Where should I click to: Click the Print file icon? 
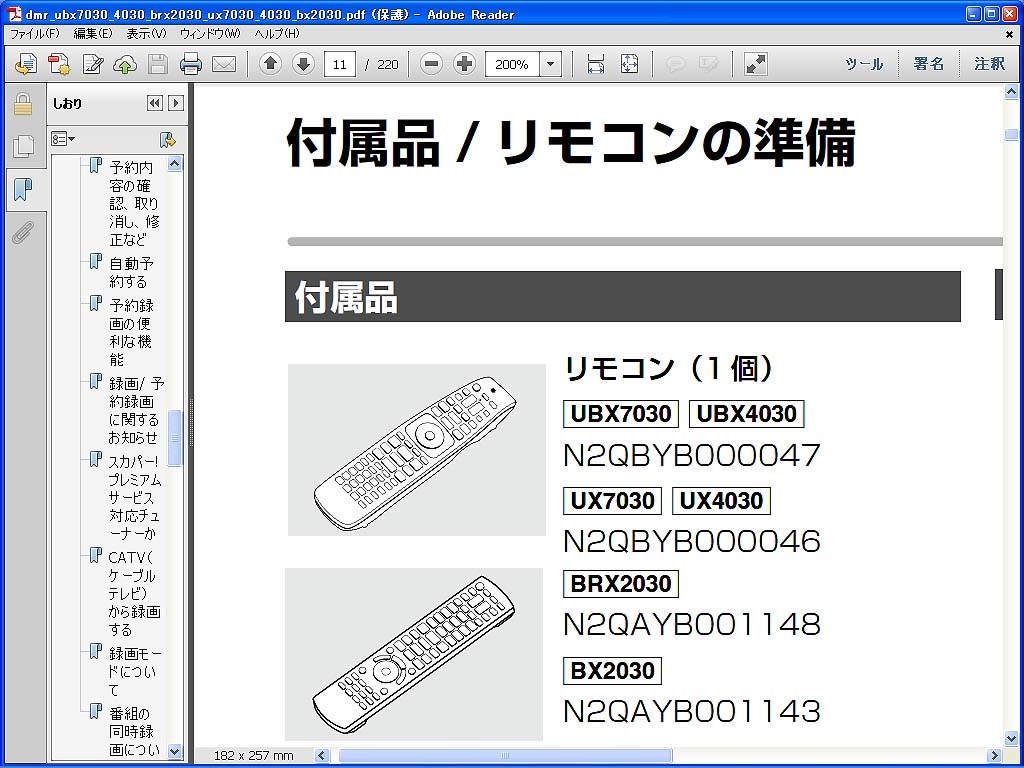[x=191, y=64]
